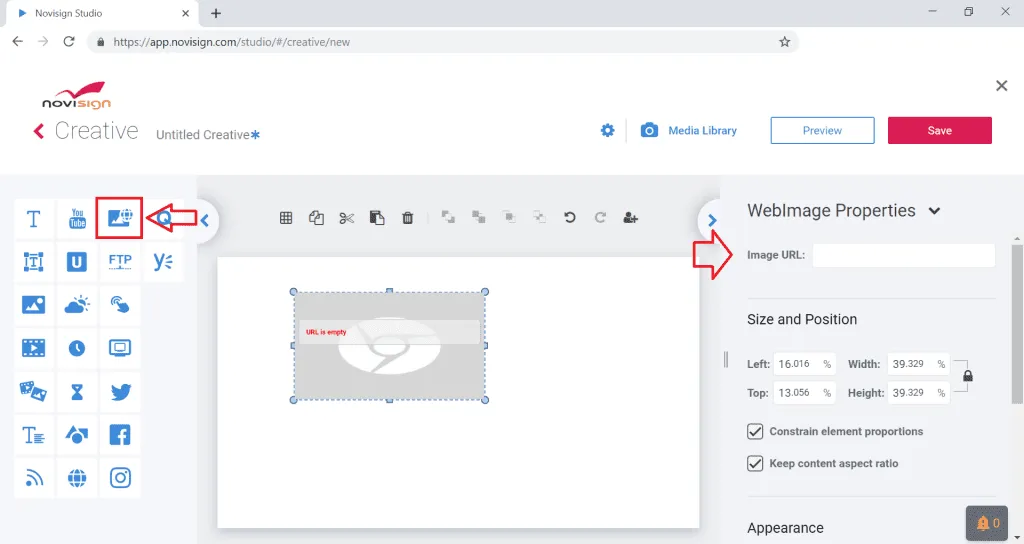The width and height of the screenshot is (1024, 544).
Task: Select the Novisign Studio browser tab
Action: click(101, 13)
